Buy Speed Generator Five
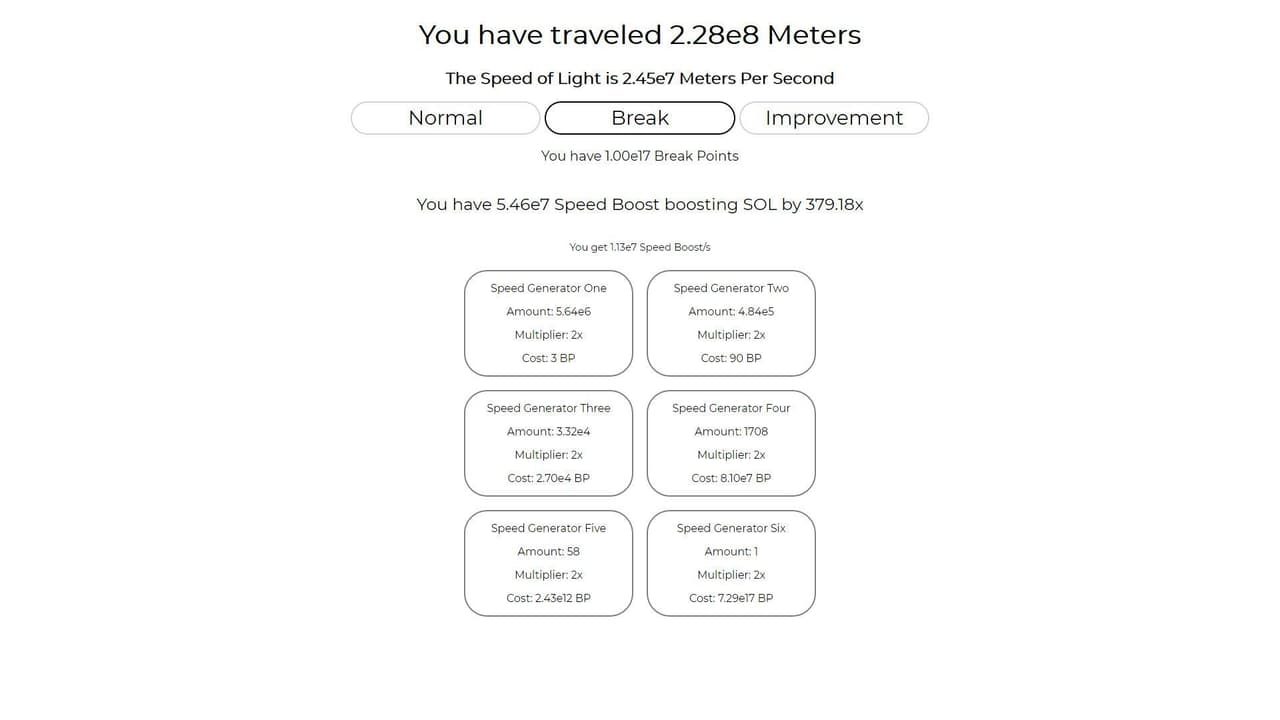Screen dimensions: 1280x720 click(548, 563)
